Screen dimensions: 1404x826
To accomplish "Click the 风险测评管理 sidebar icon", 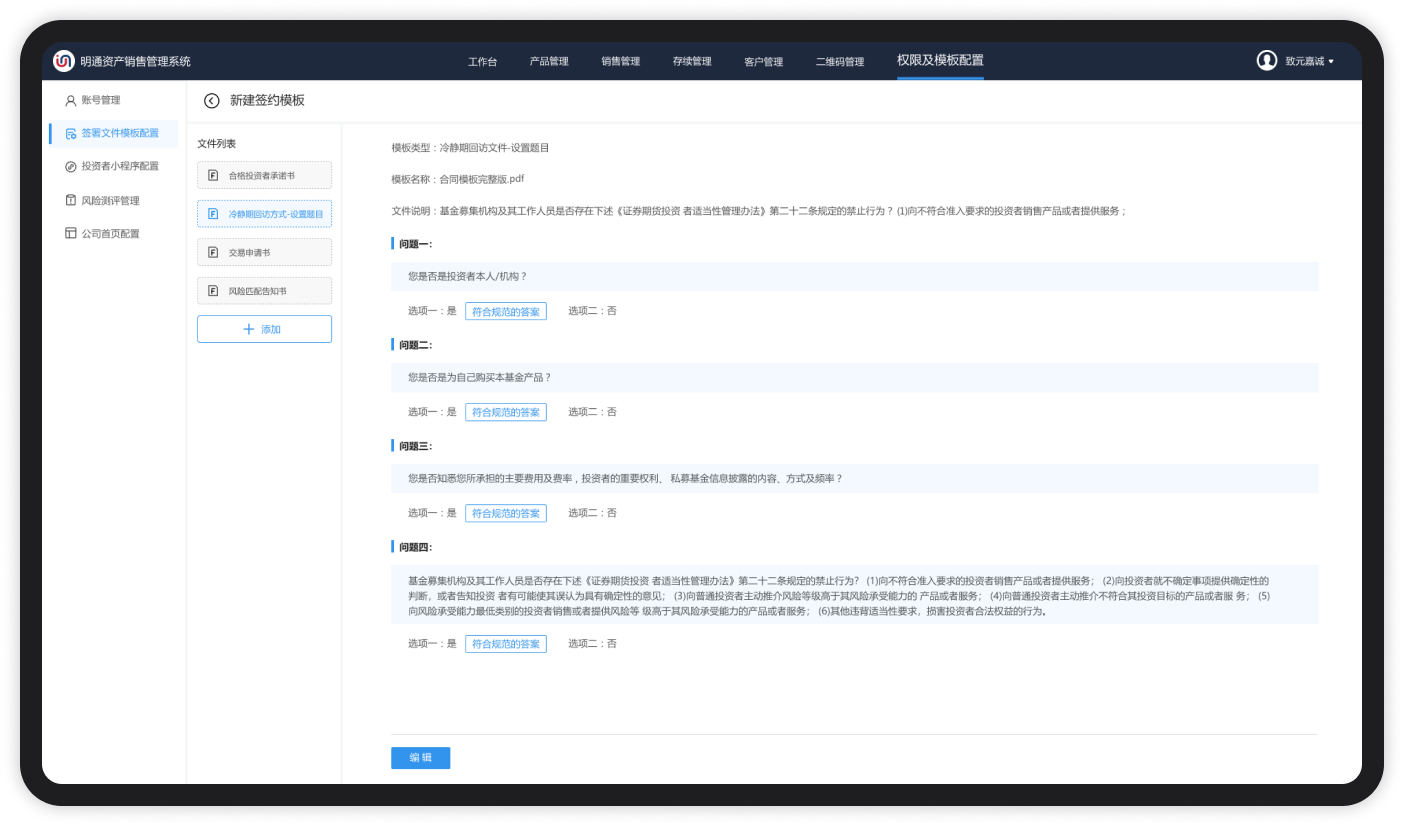I will click(70, 201).
